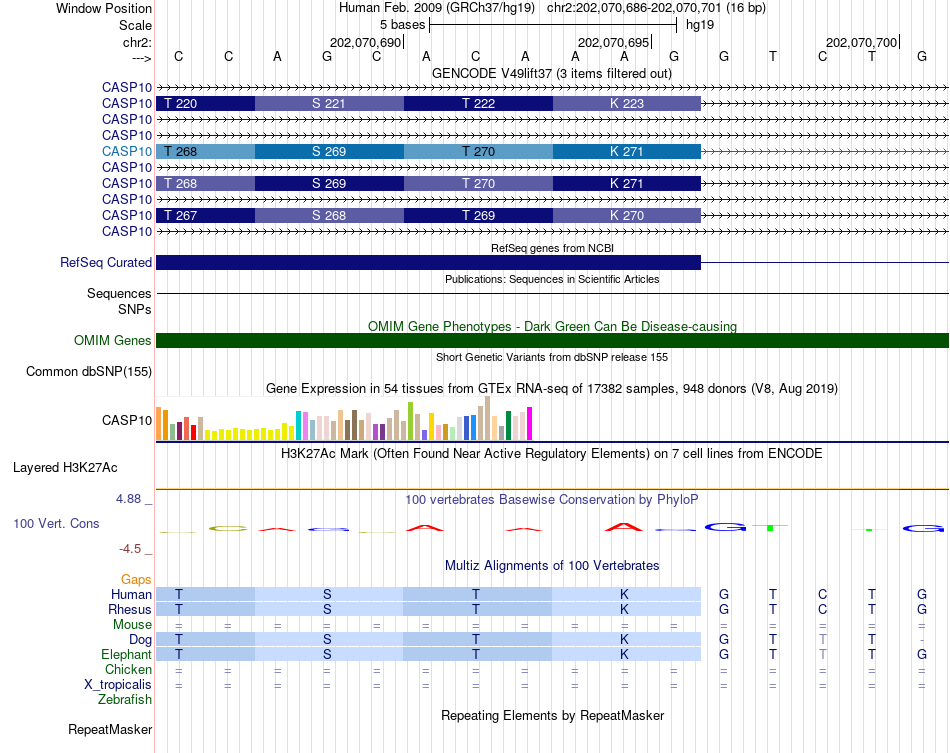Open the RefSeq genes from NCBI title
Viewport: 950px width, 753px height.
click(x=552, y=248)
